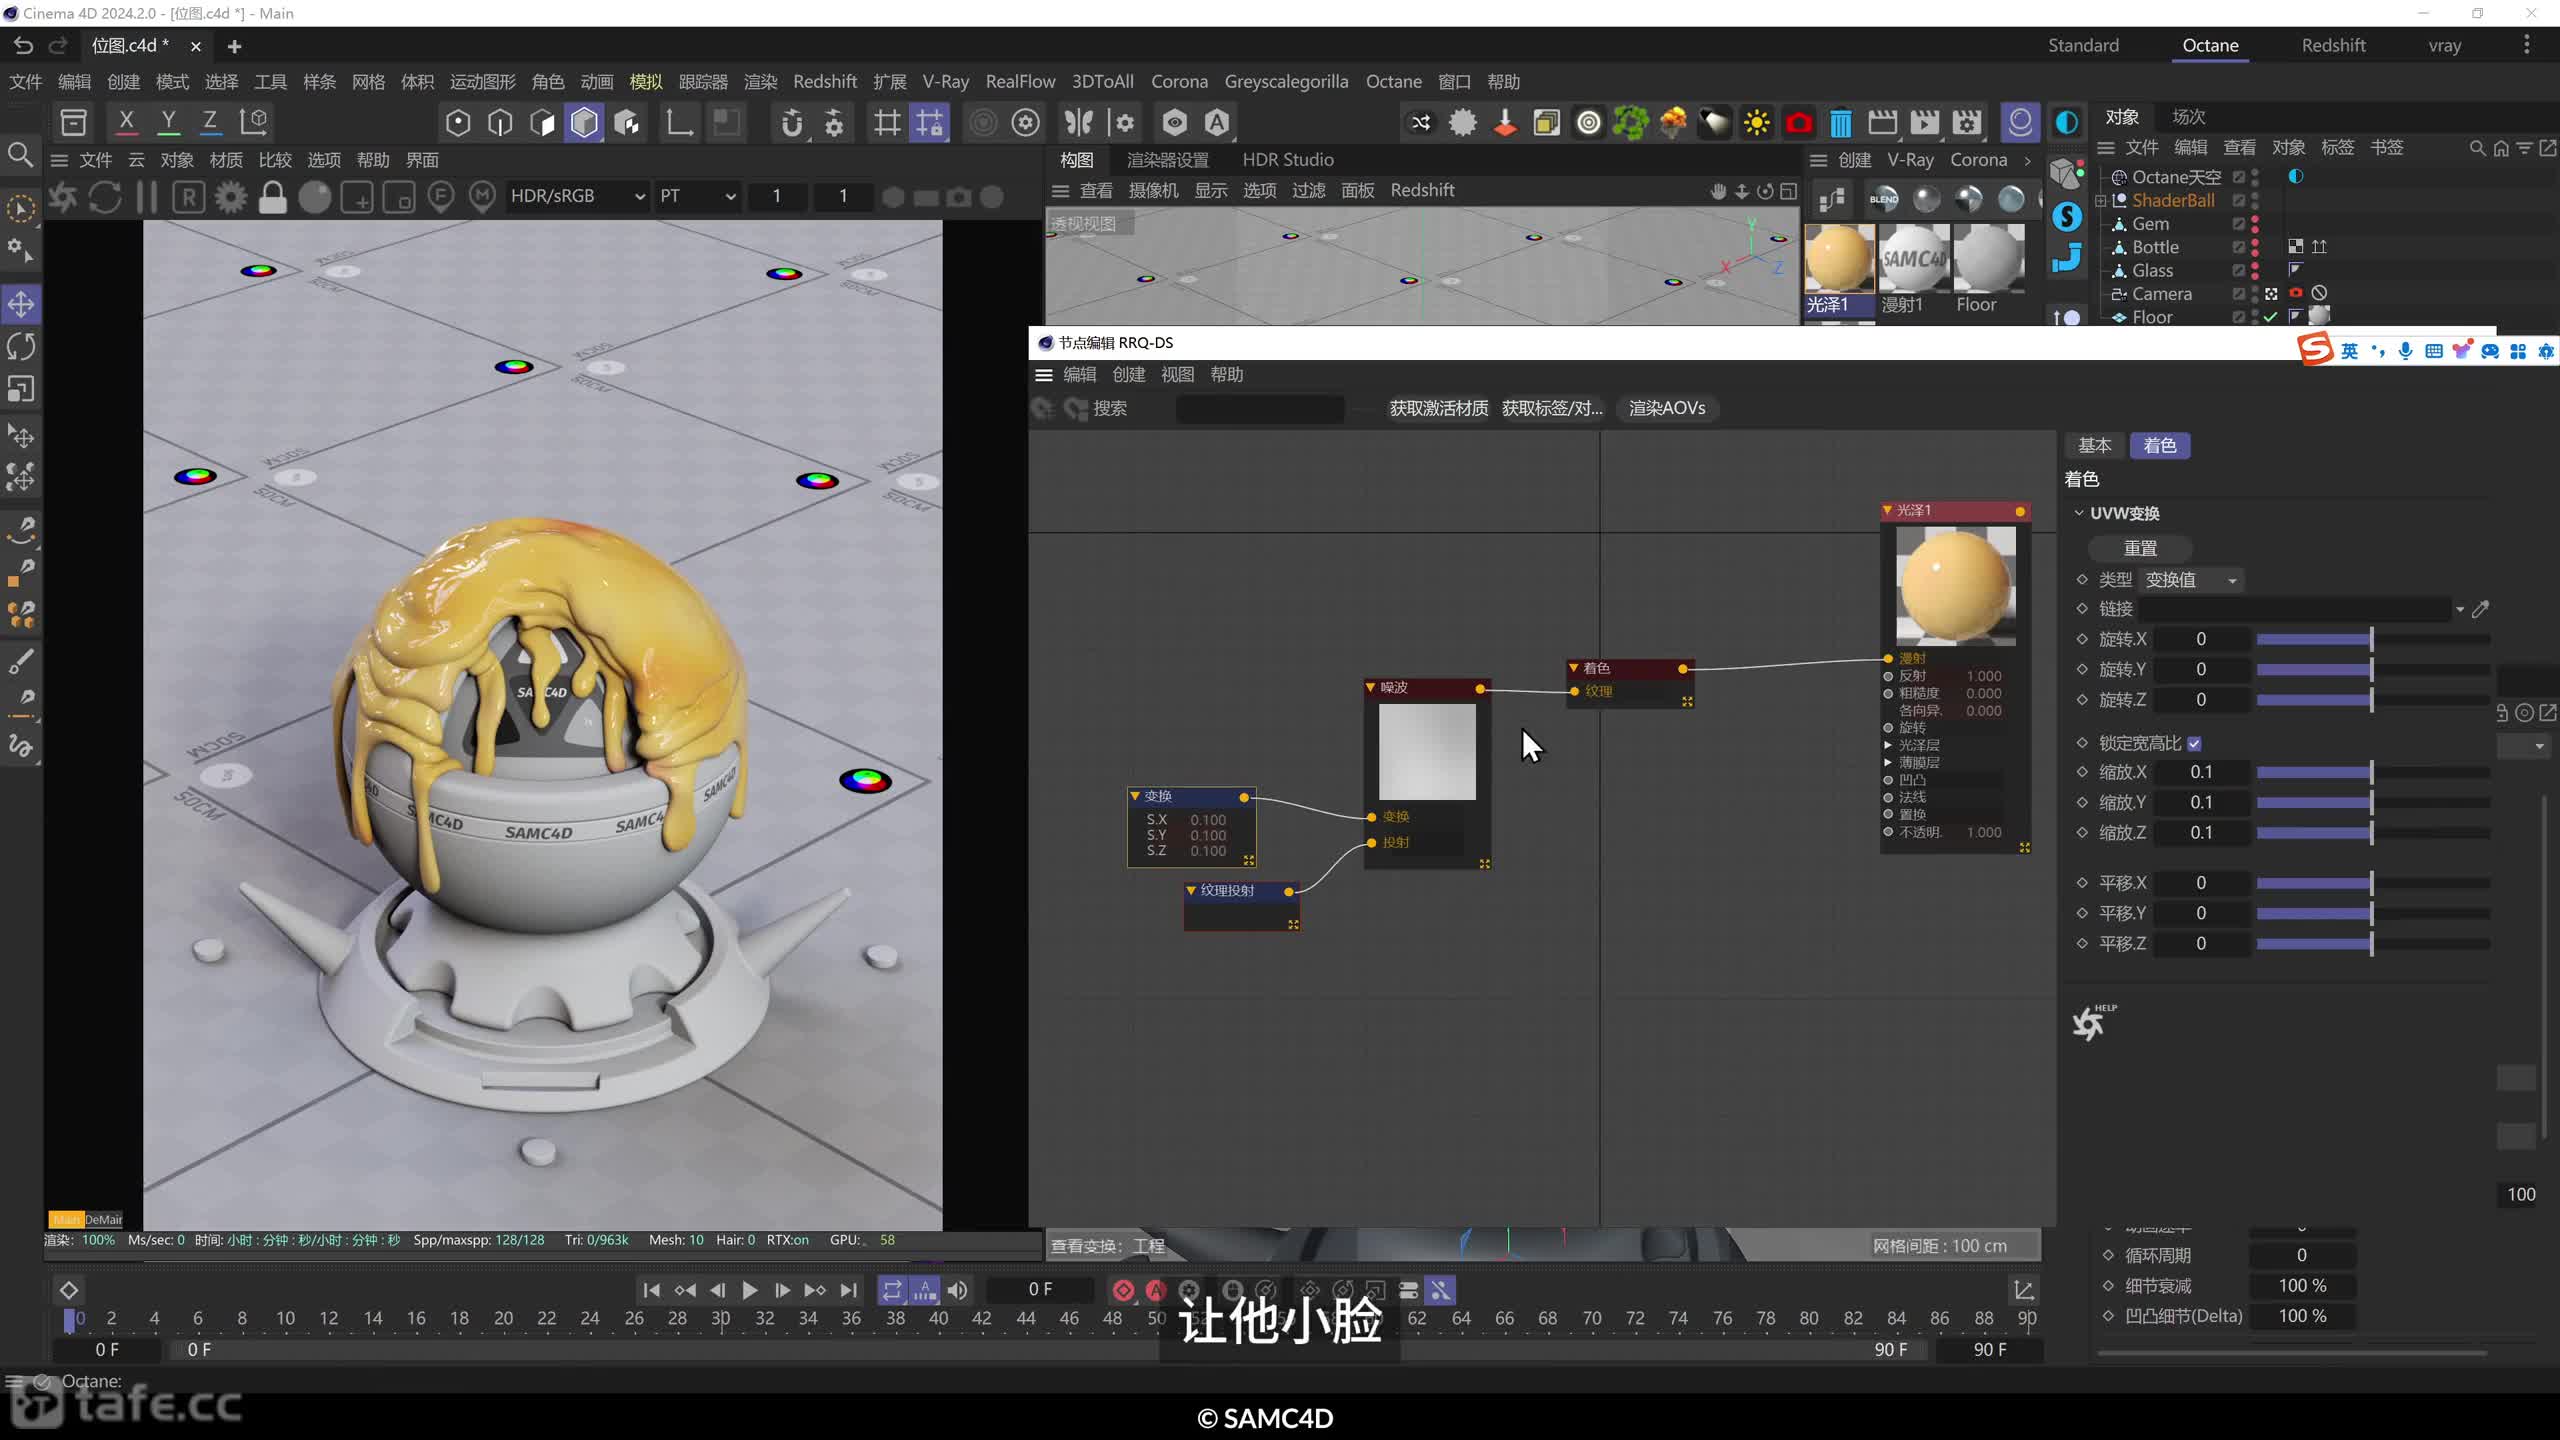Image resolution: width=2560 pixels, height=1440 pixels.
Task: Open the PT kernel dropdown
Action: click(697, 196)
